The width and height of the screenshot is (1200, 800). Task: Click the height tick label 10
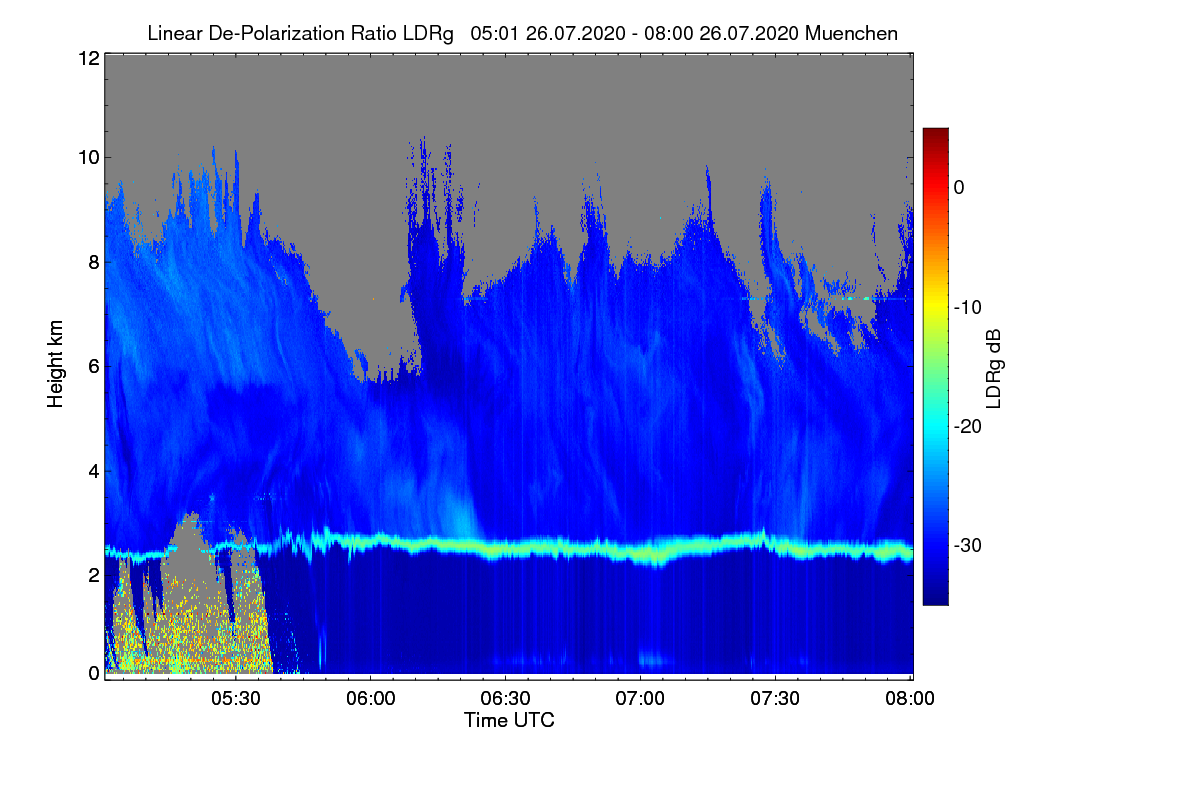tap(88, 157)
